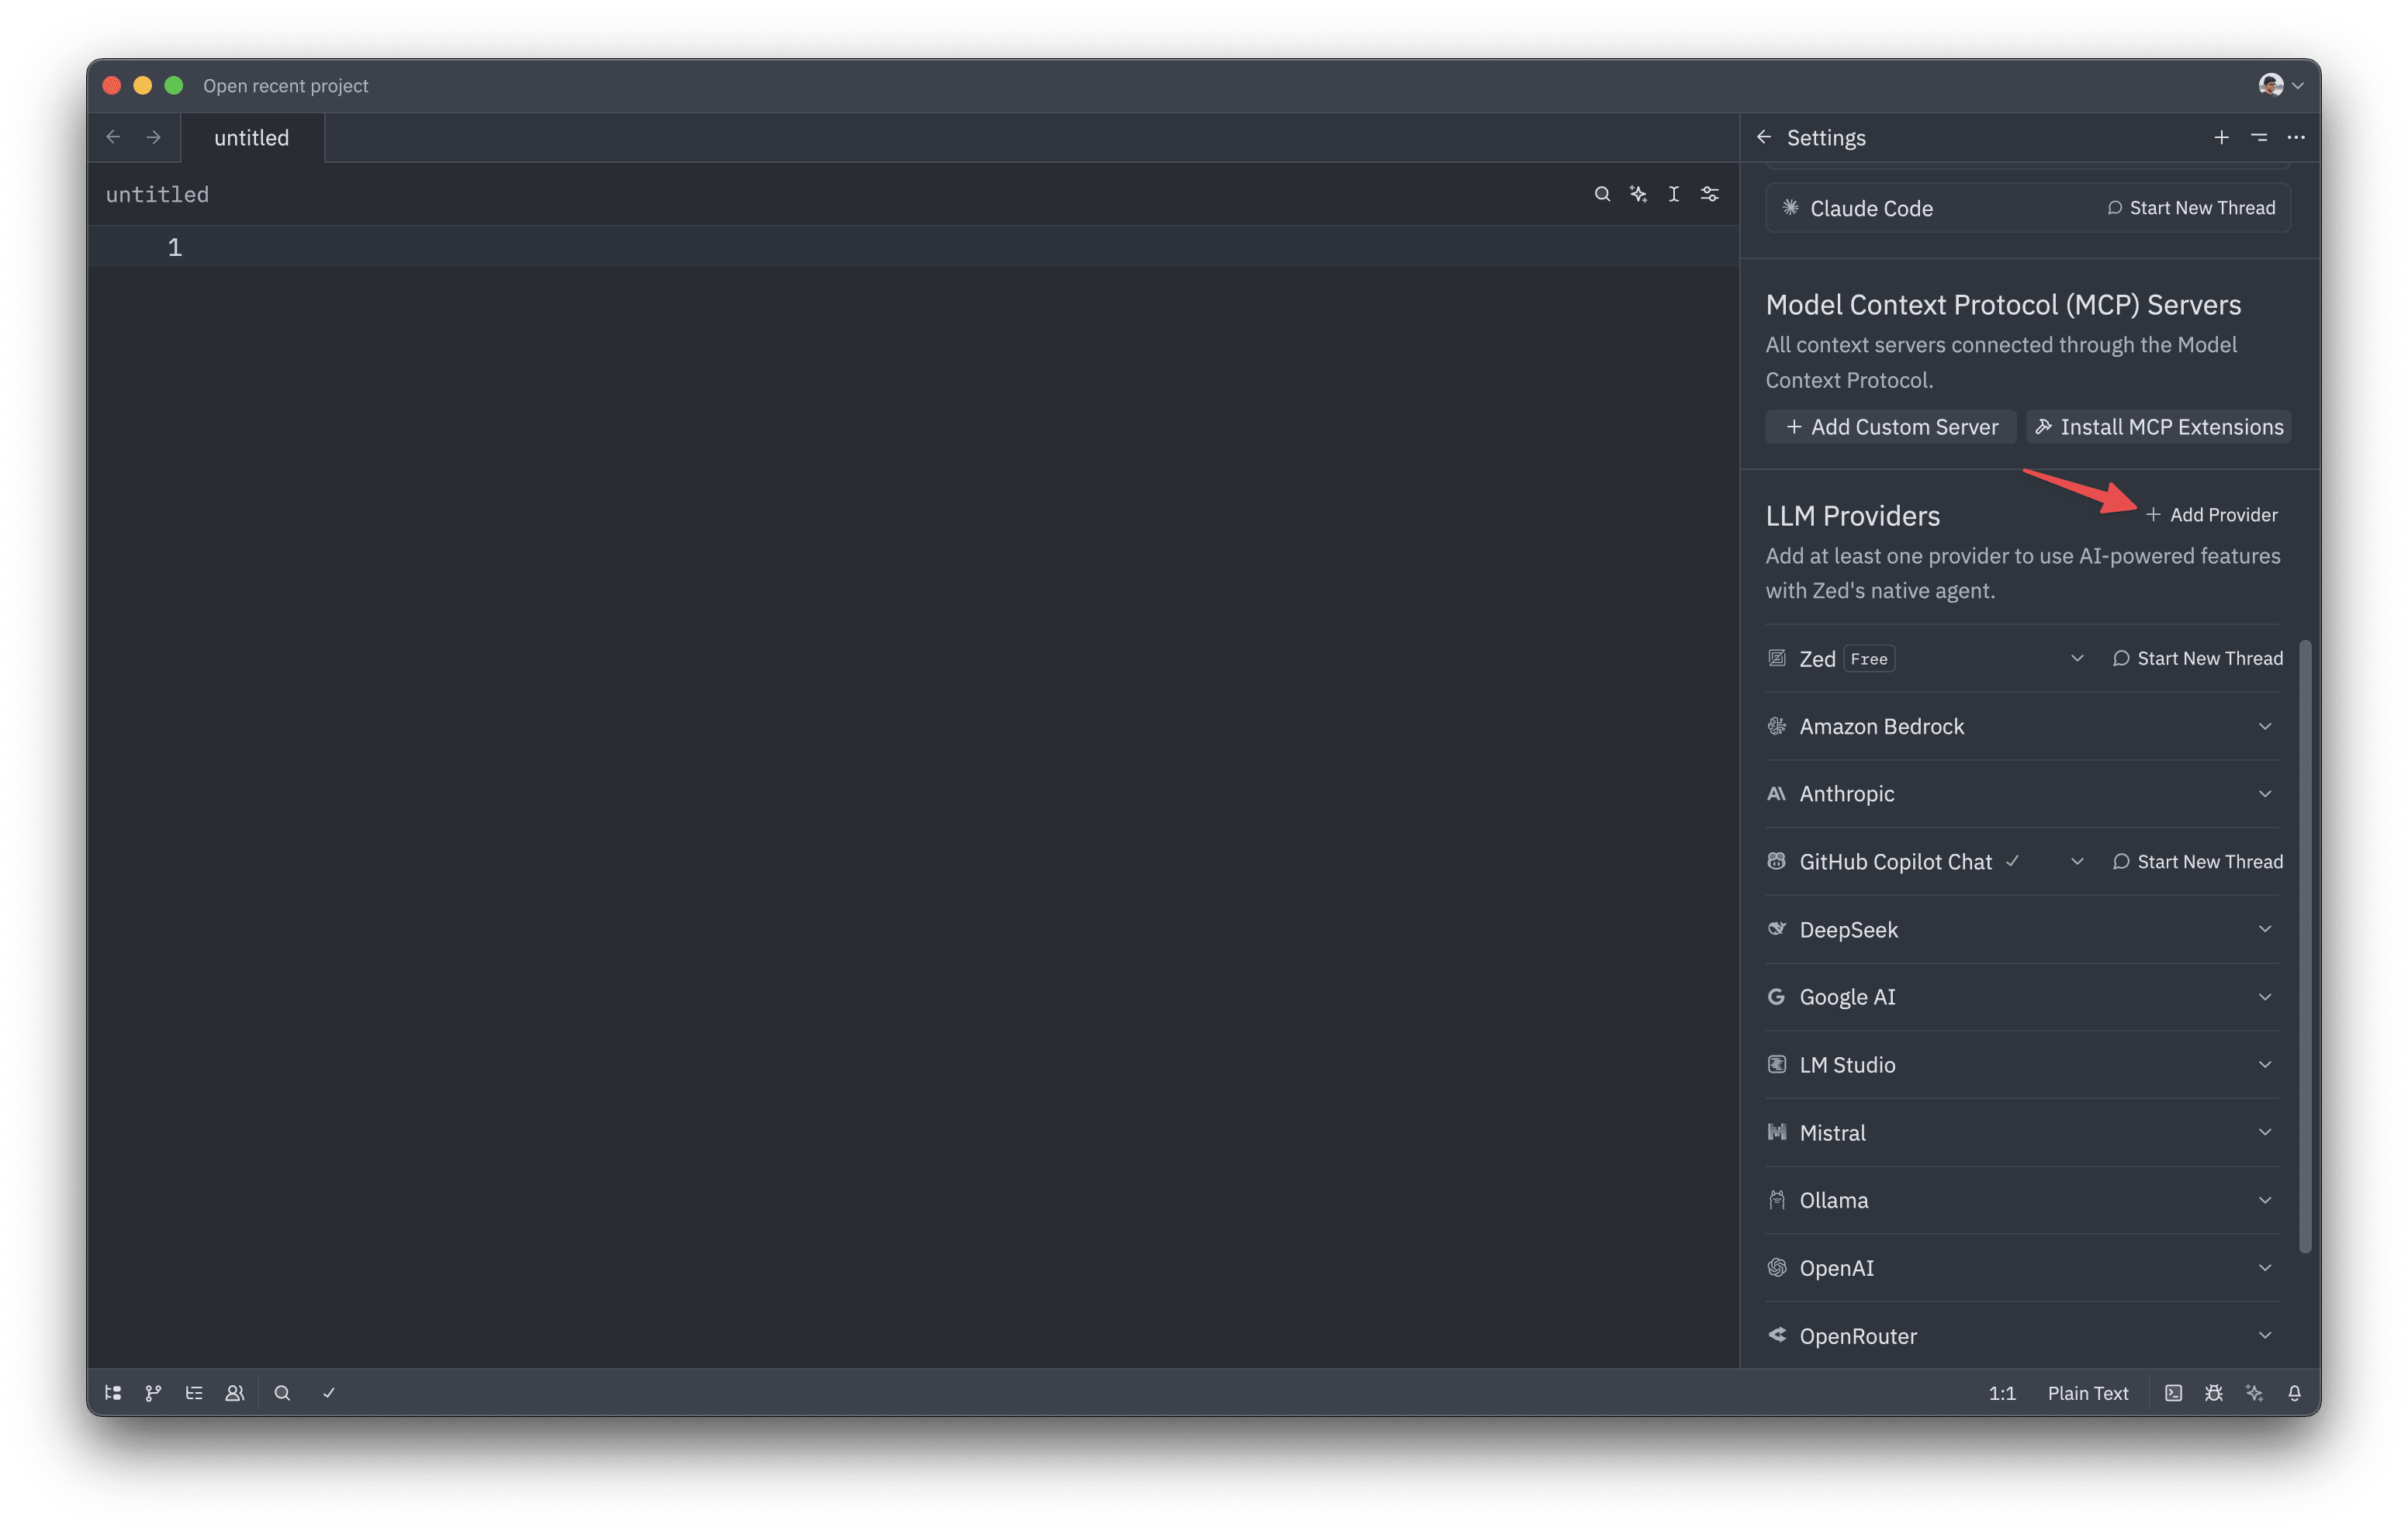Click the diagnostics checkmark in status bar
The width and height of the screenshot is (2408, 1531).
pos(329,1393)
